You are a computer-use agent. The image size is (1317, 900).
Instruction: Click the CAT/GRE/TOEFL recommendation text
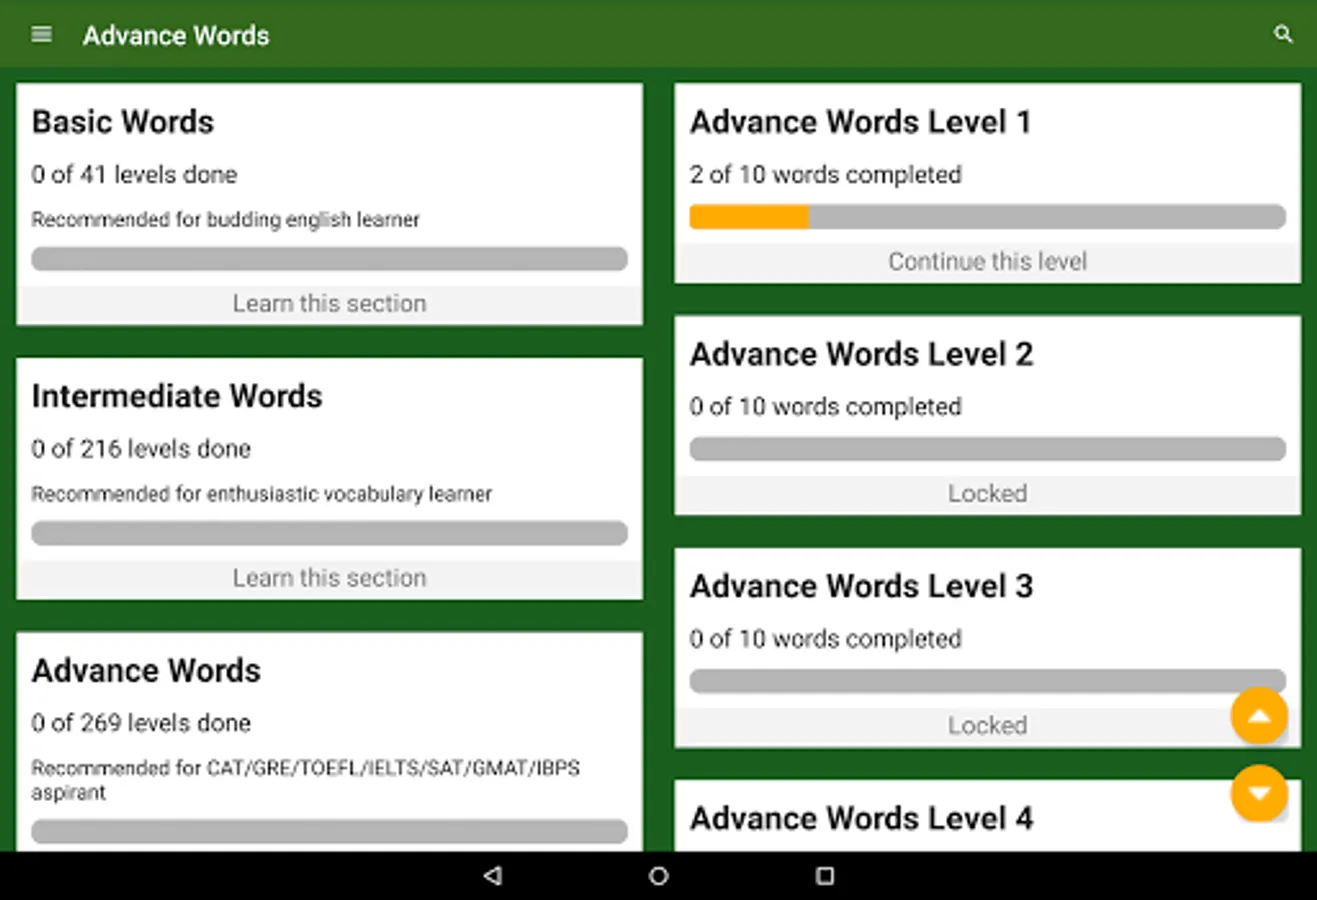coord(305,780)
